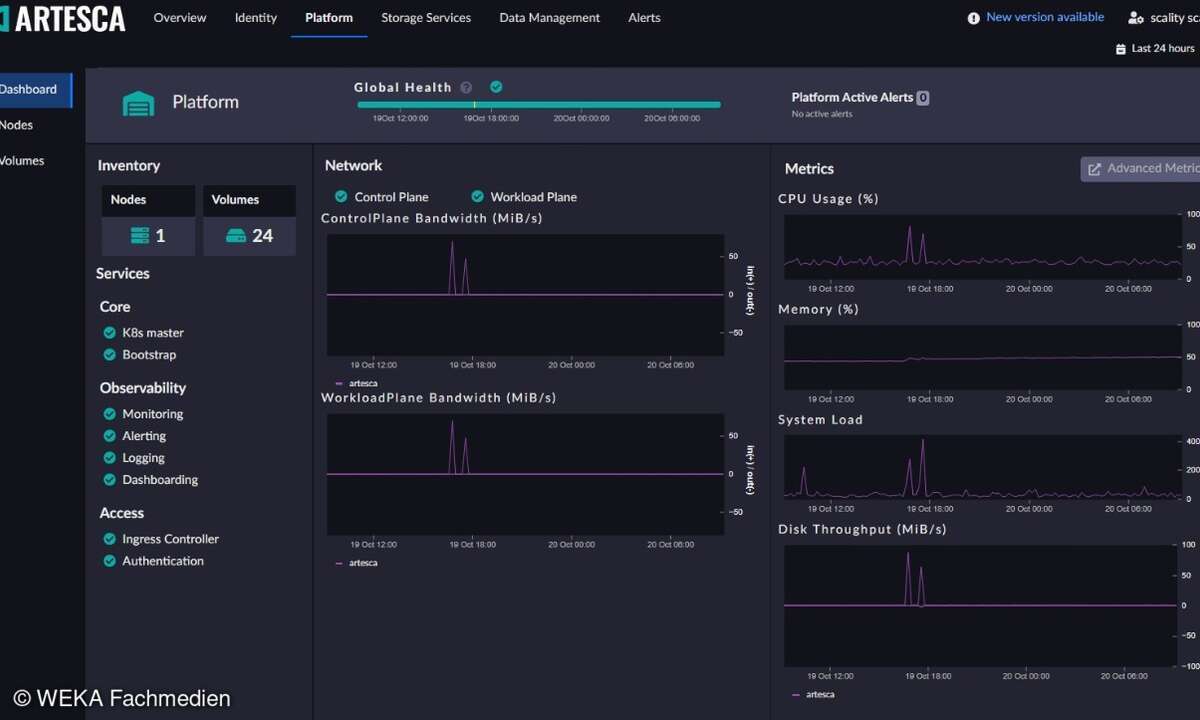Viewport: 1200px width, 720px height.
Task: Open the Nodes inventory card
Action: click(149, 220)
